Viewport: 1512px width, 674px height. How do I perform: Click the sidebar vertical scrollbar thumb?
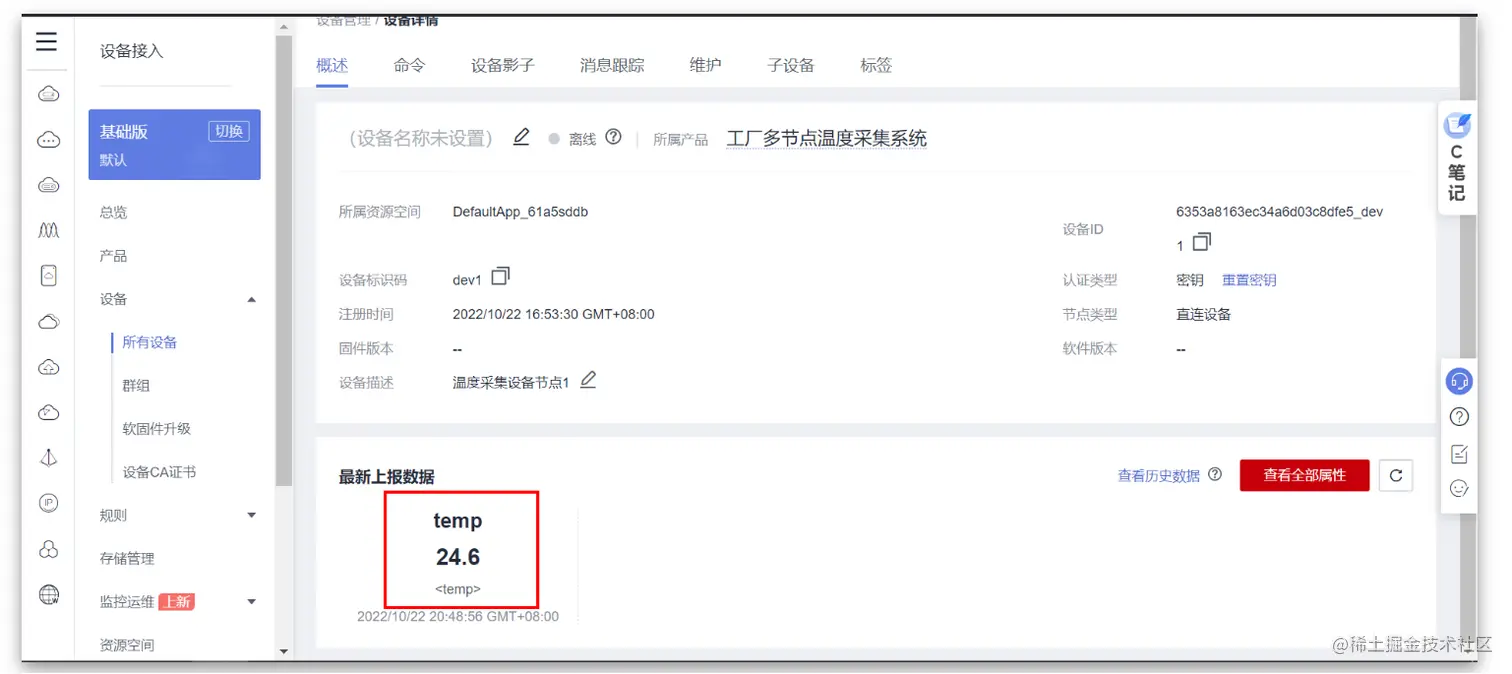(284, 260)
